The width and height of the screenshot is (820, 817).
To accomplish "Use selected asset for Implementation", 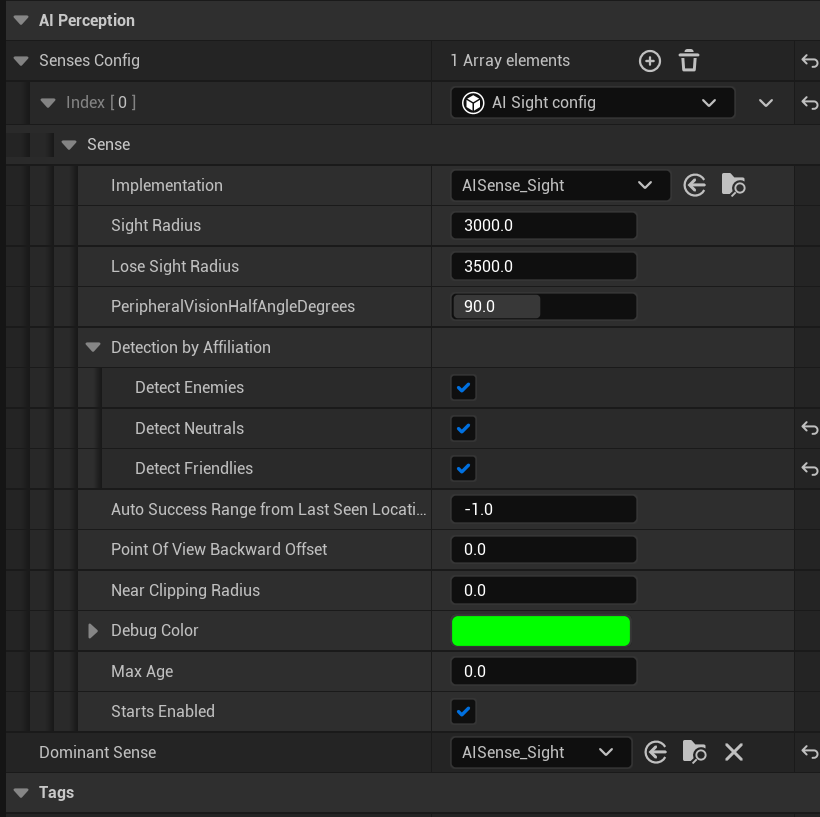I will pyautogui.click(x=695, y=185).
